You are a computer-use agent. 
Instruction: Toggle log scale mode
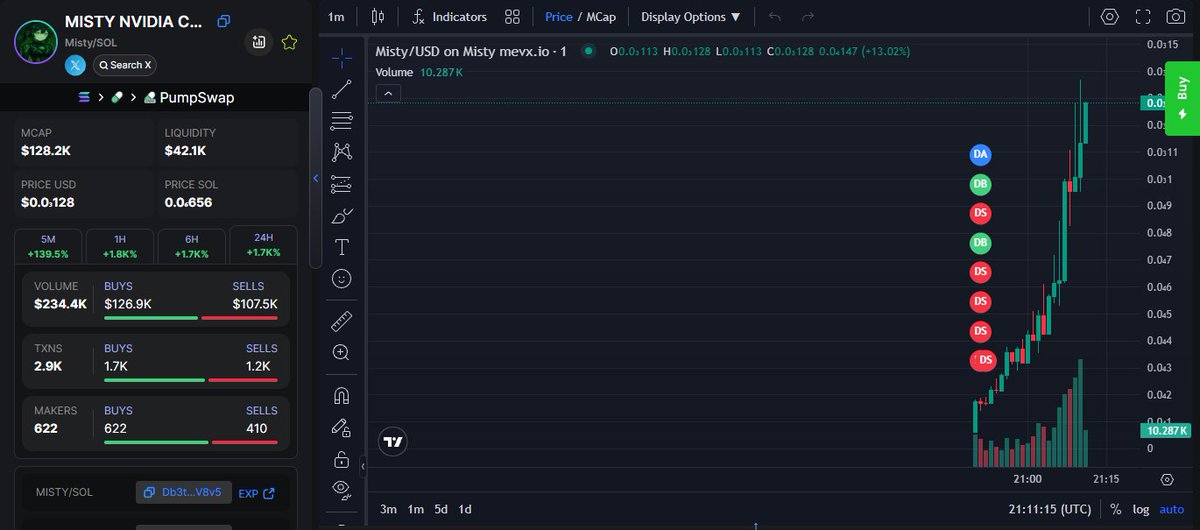click(1141, 509)
